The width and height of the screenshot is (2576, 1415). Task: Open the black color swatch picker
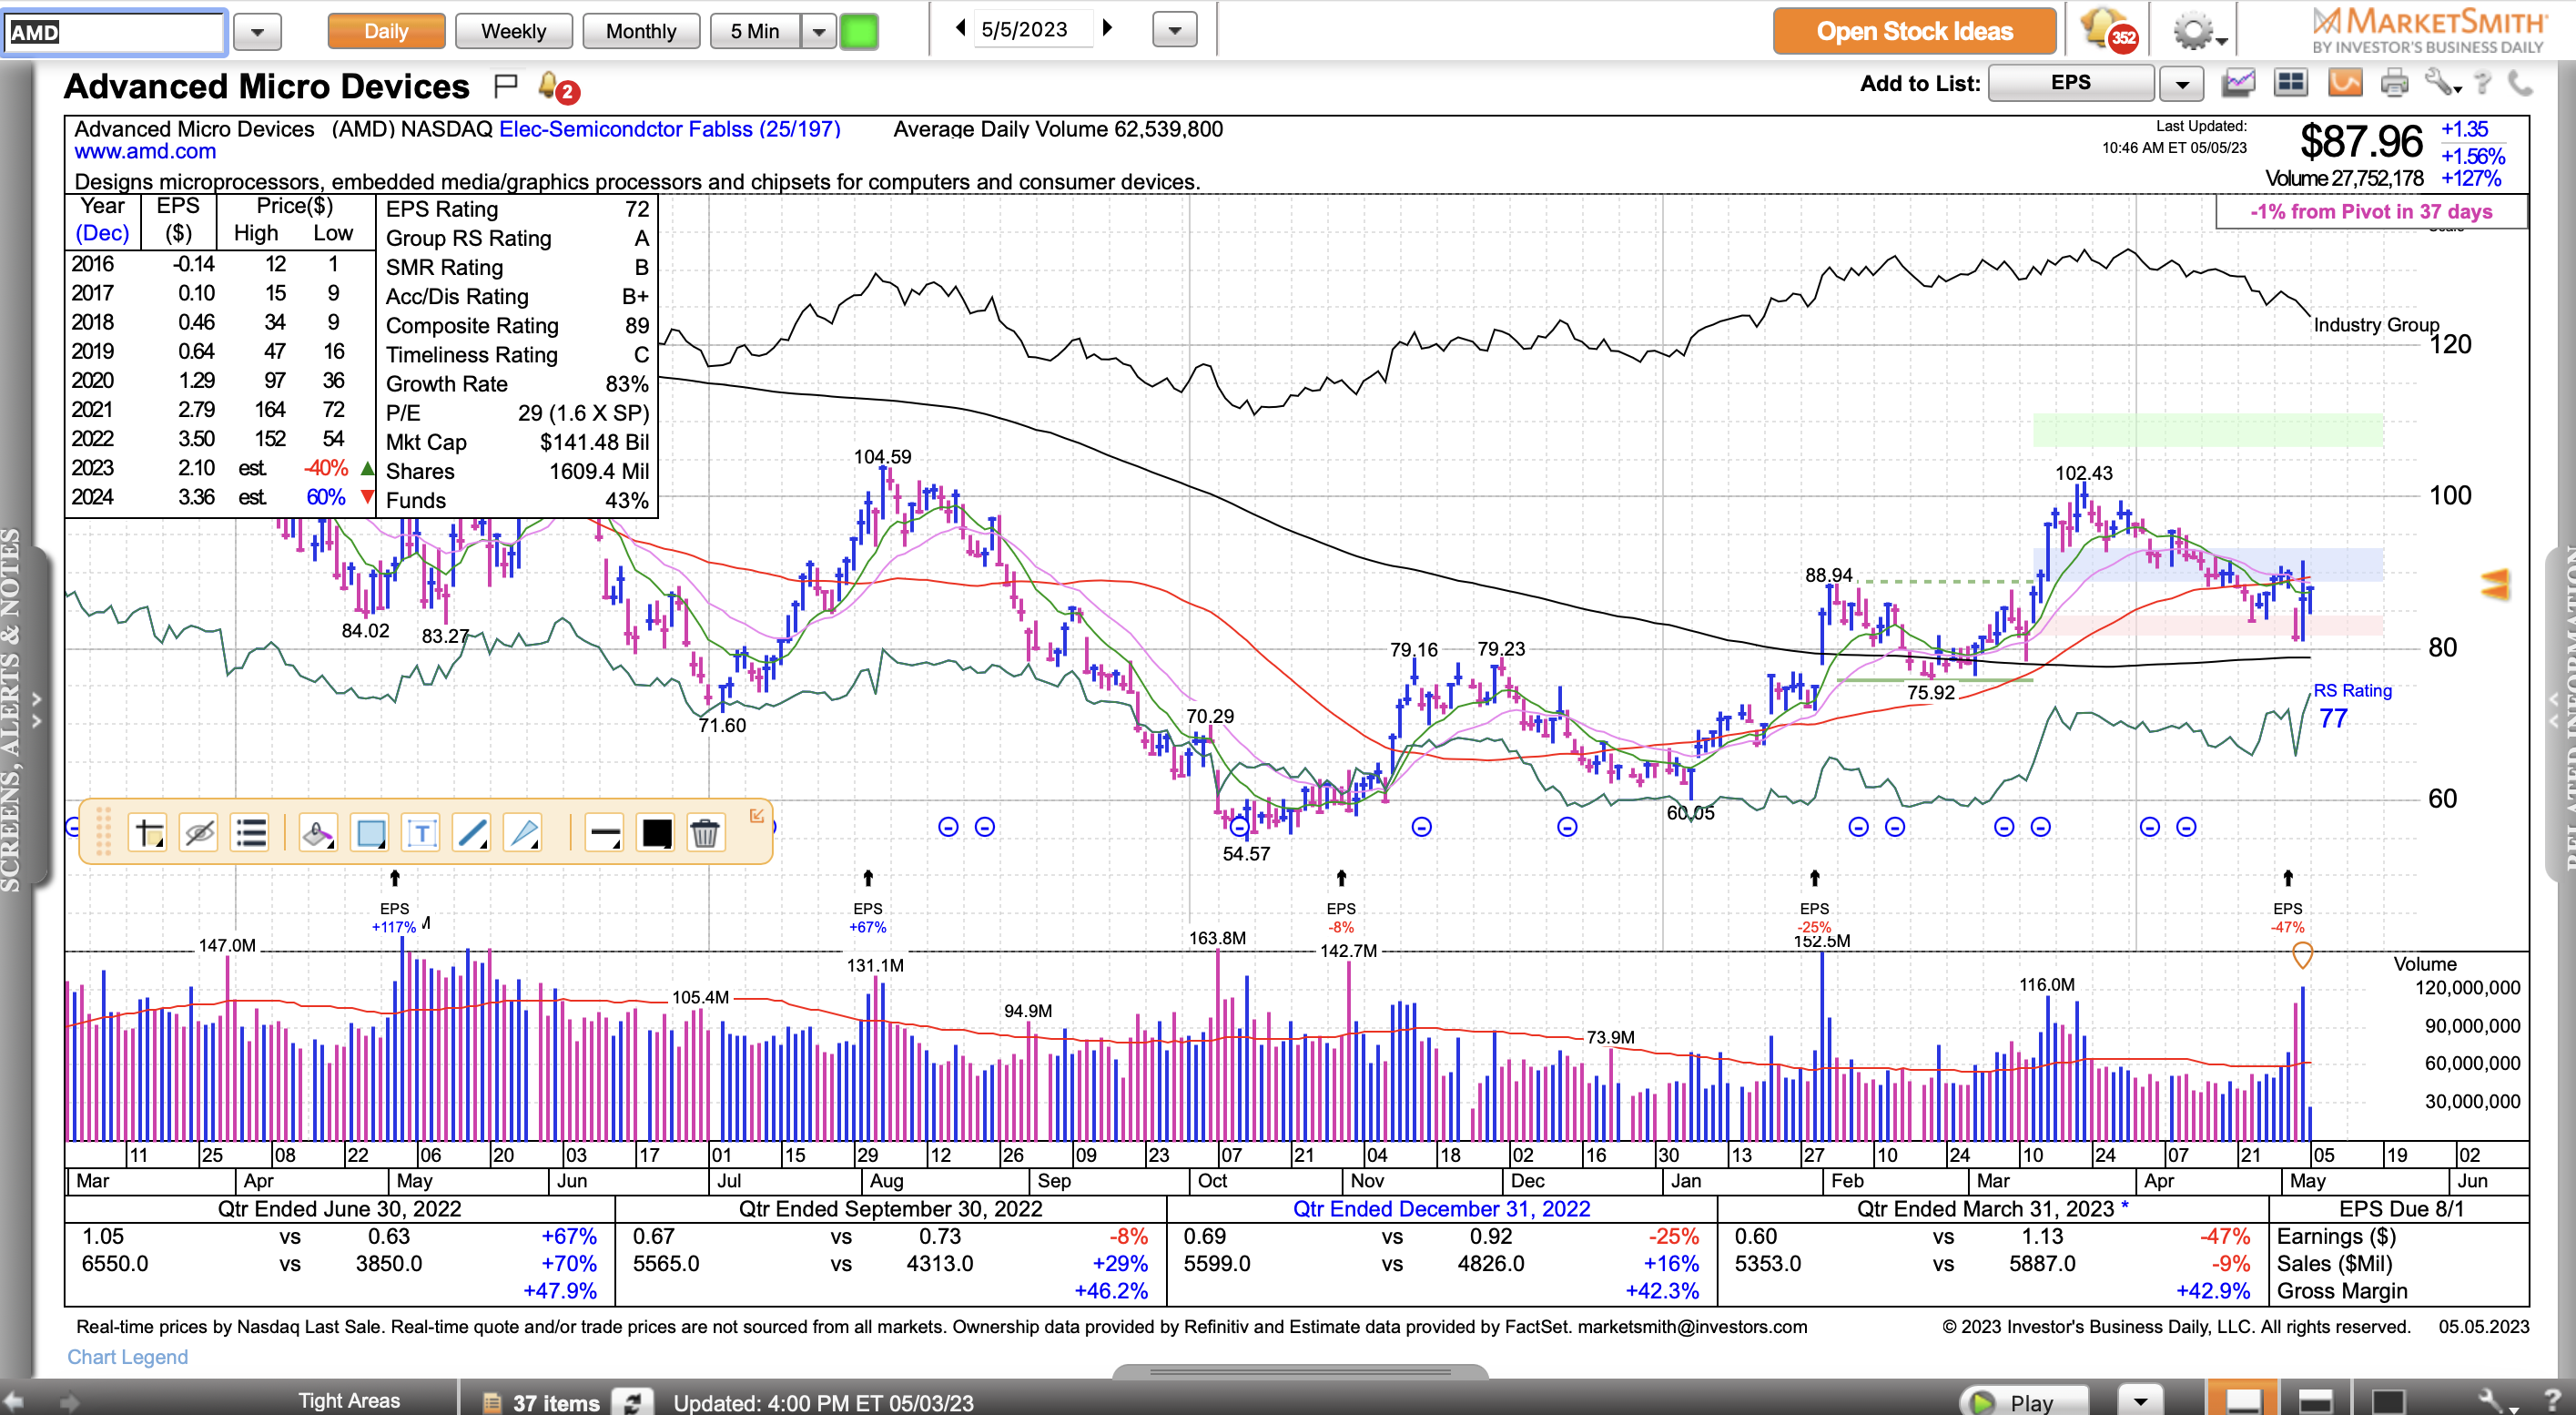(656, 832)
